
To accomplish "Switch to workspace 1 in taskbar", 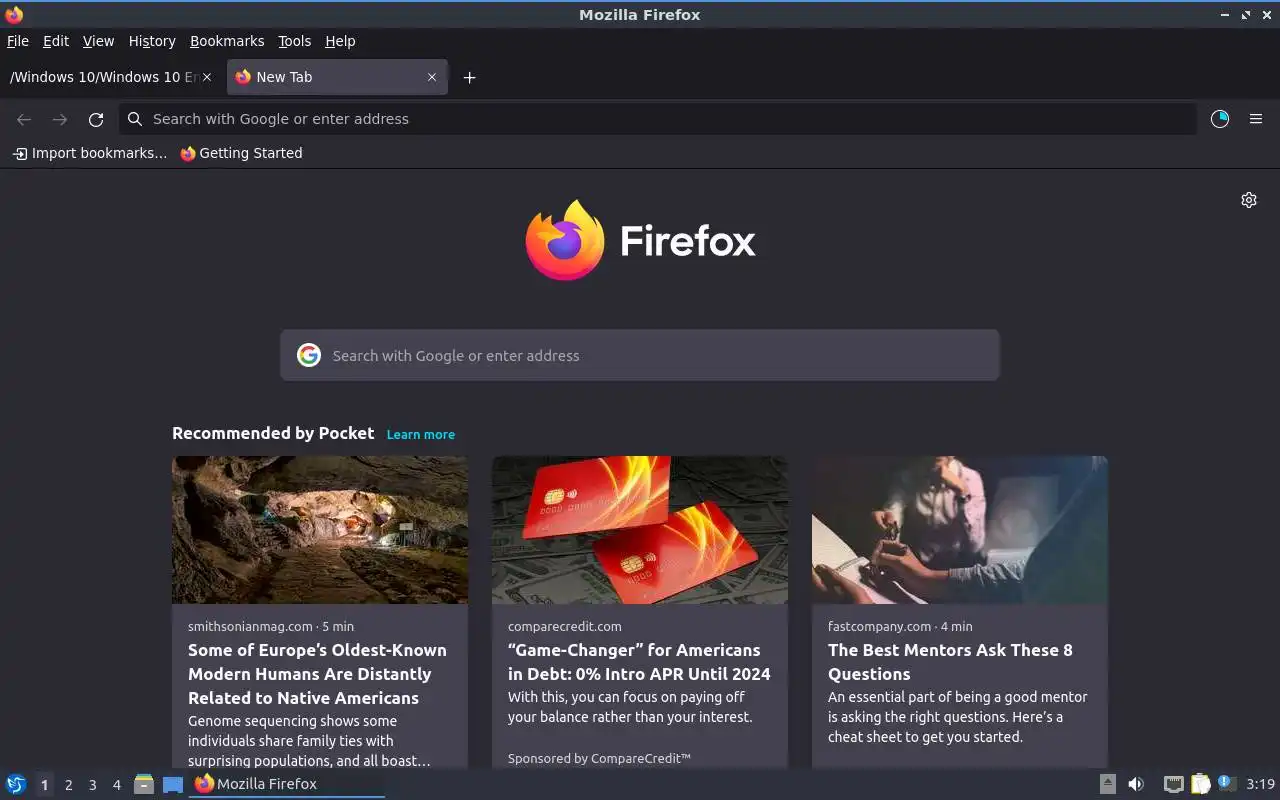I will (x=44, y=785).
